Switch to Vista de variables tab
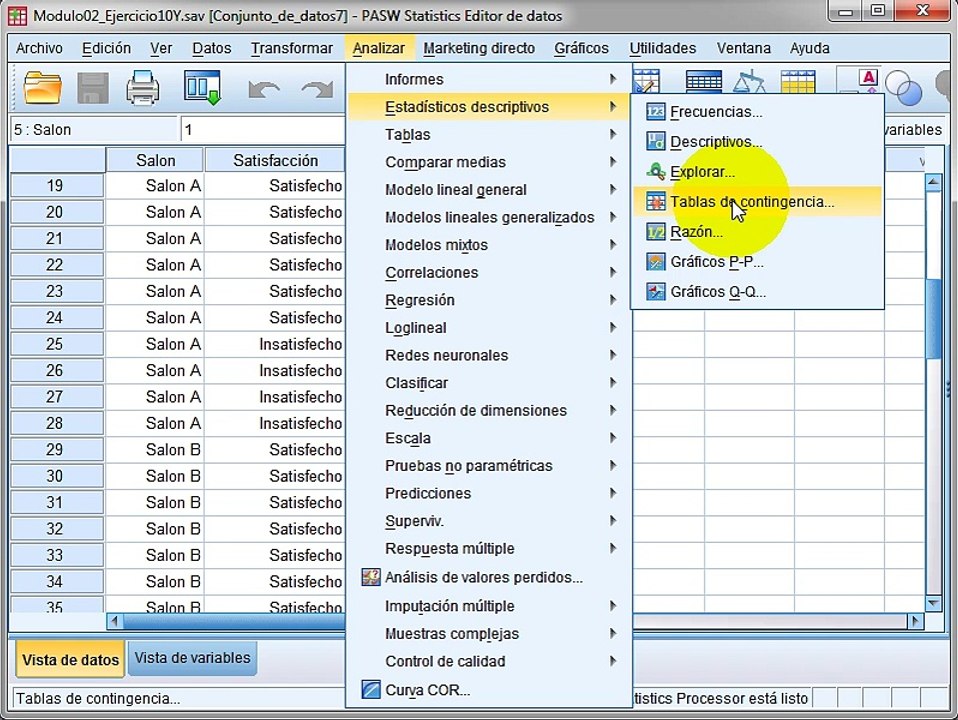 192,658
